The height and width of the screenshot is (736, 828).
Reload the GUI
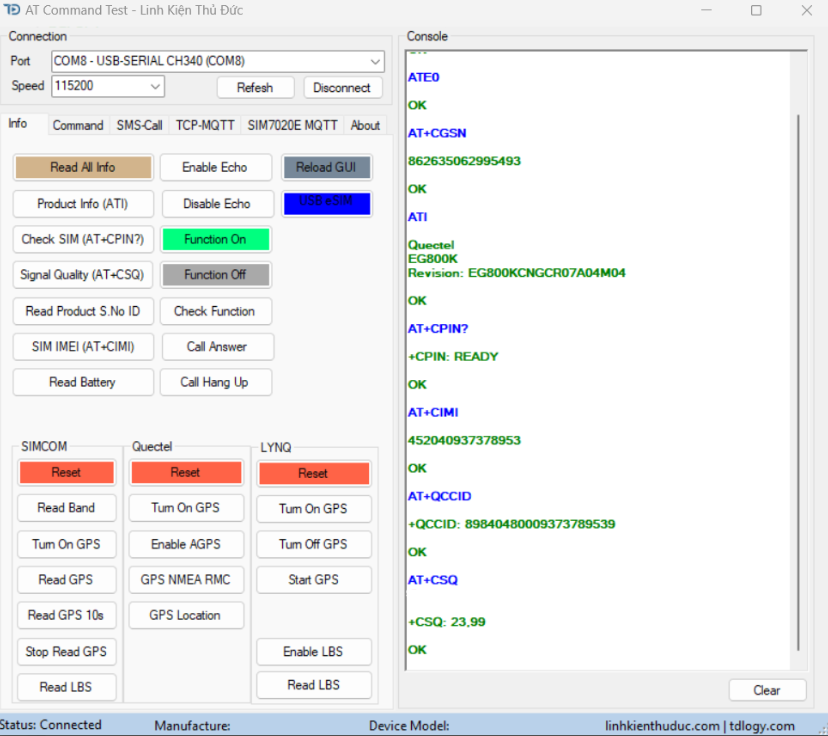tap(326, 167)
